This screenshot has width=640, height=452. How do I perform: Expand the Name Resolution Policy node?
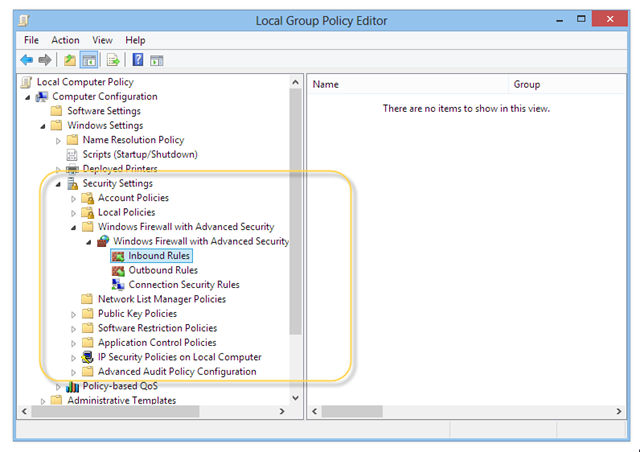[58, 141]
